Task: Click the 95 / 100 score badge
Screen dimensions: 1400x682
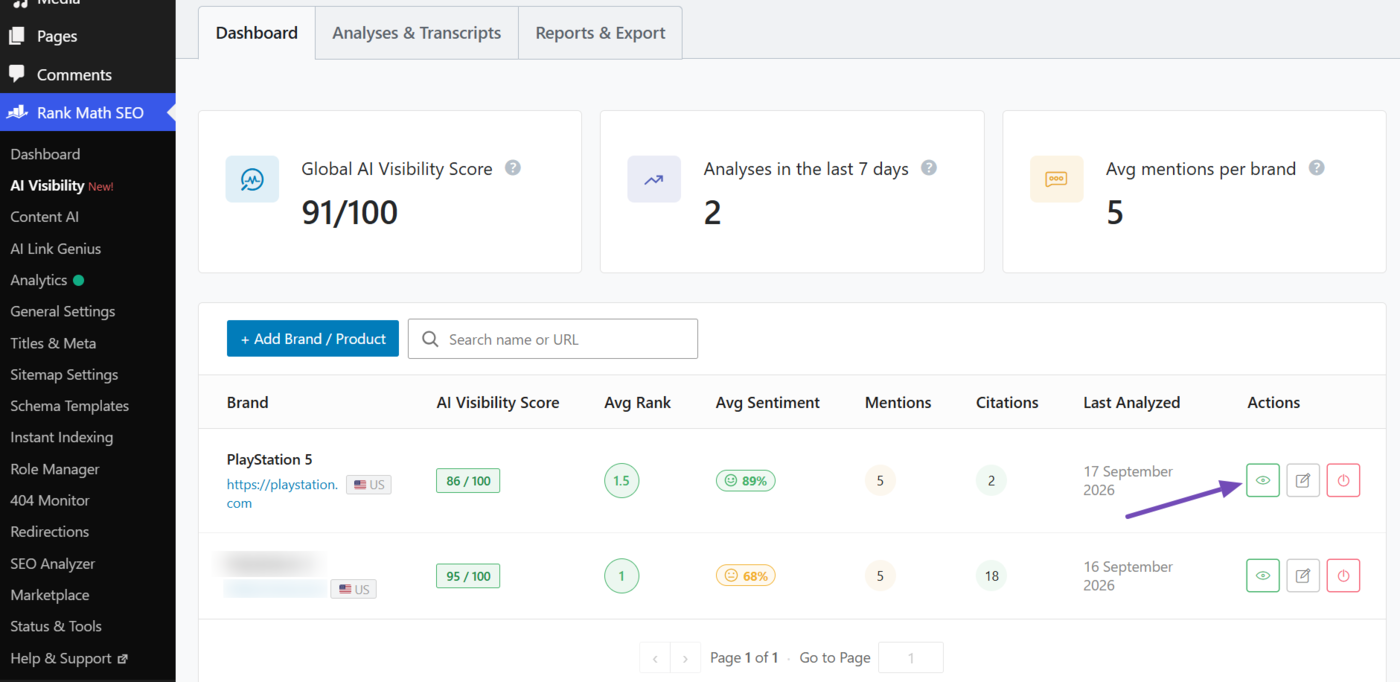Action: click(x=468, y=576)
